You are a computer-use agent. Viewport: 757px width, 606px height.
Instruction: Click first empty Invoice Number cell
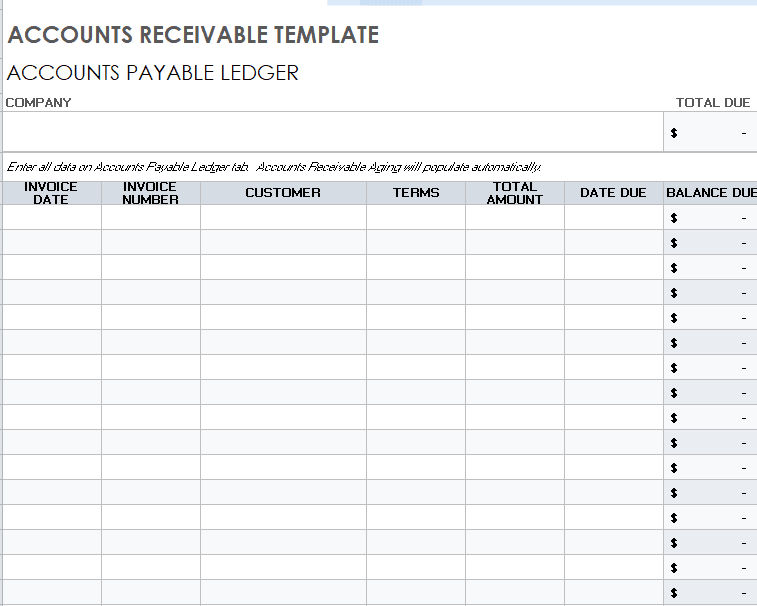pos(151,217)
